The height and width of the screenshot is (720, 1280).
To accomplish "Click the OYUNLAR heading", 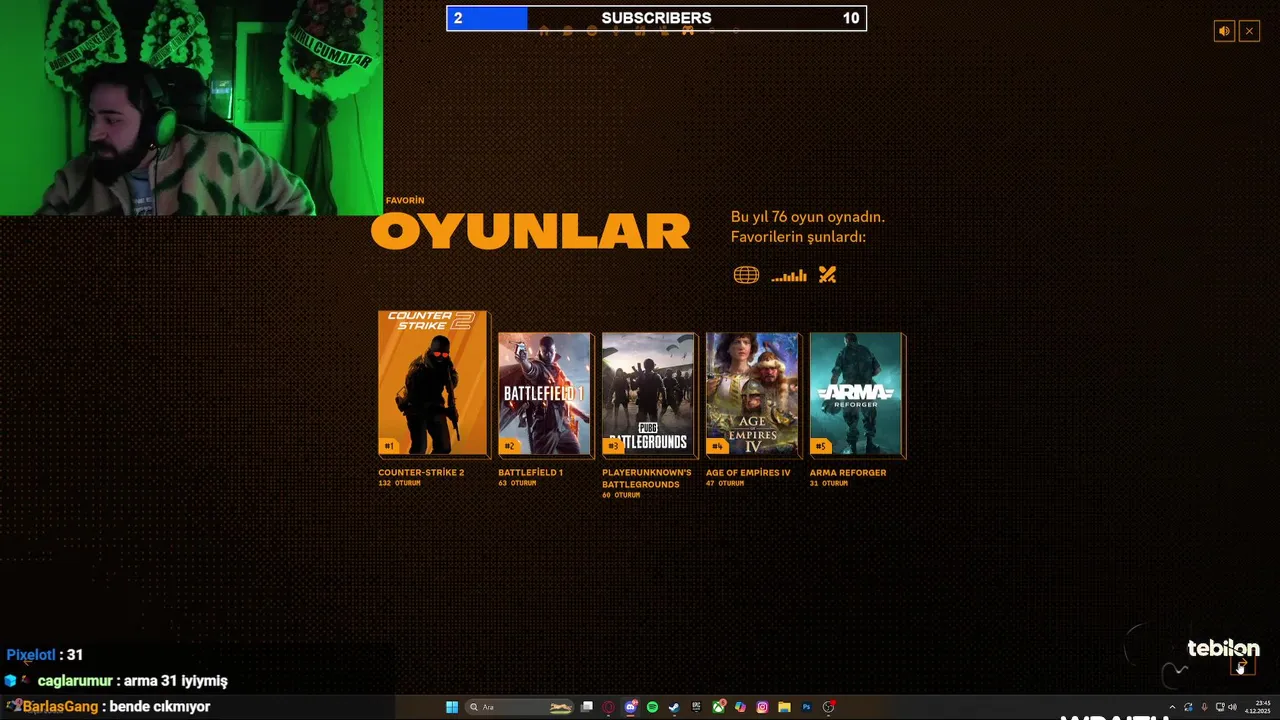I will click(x=530, y=232).
